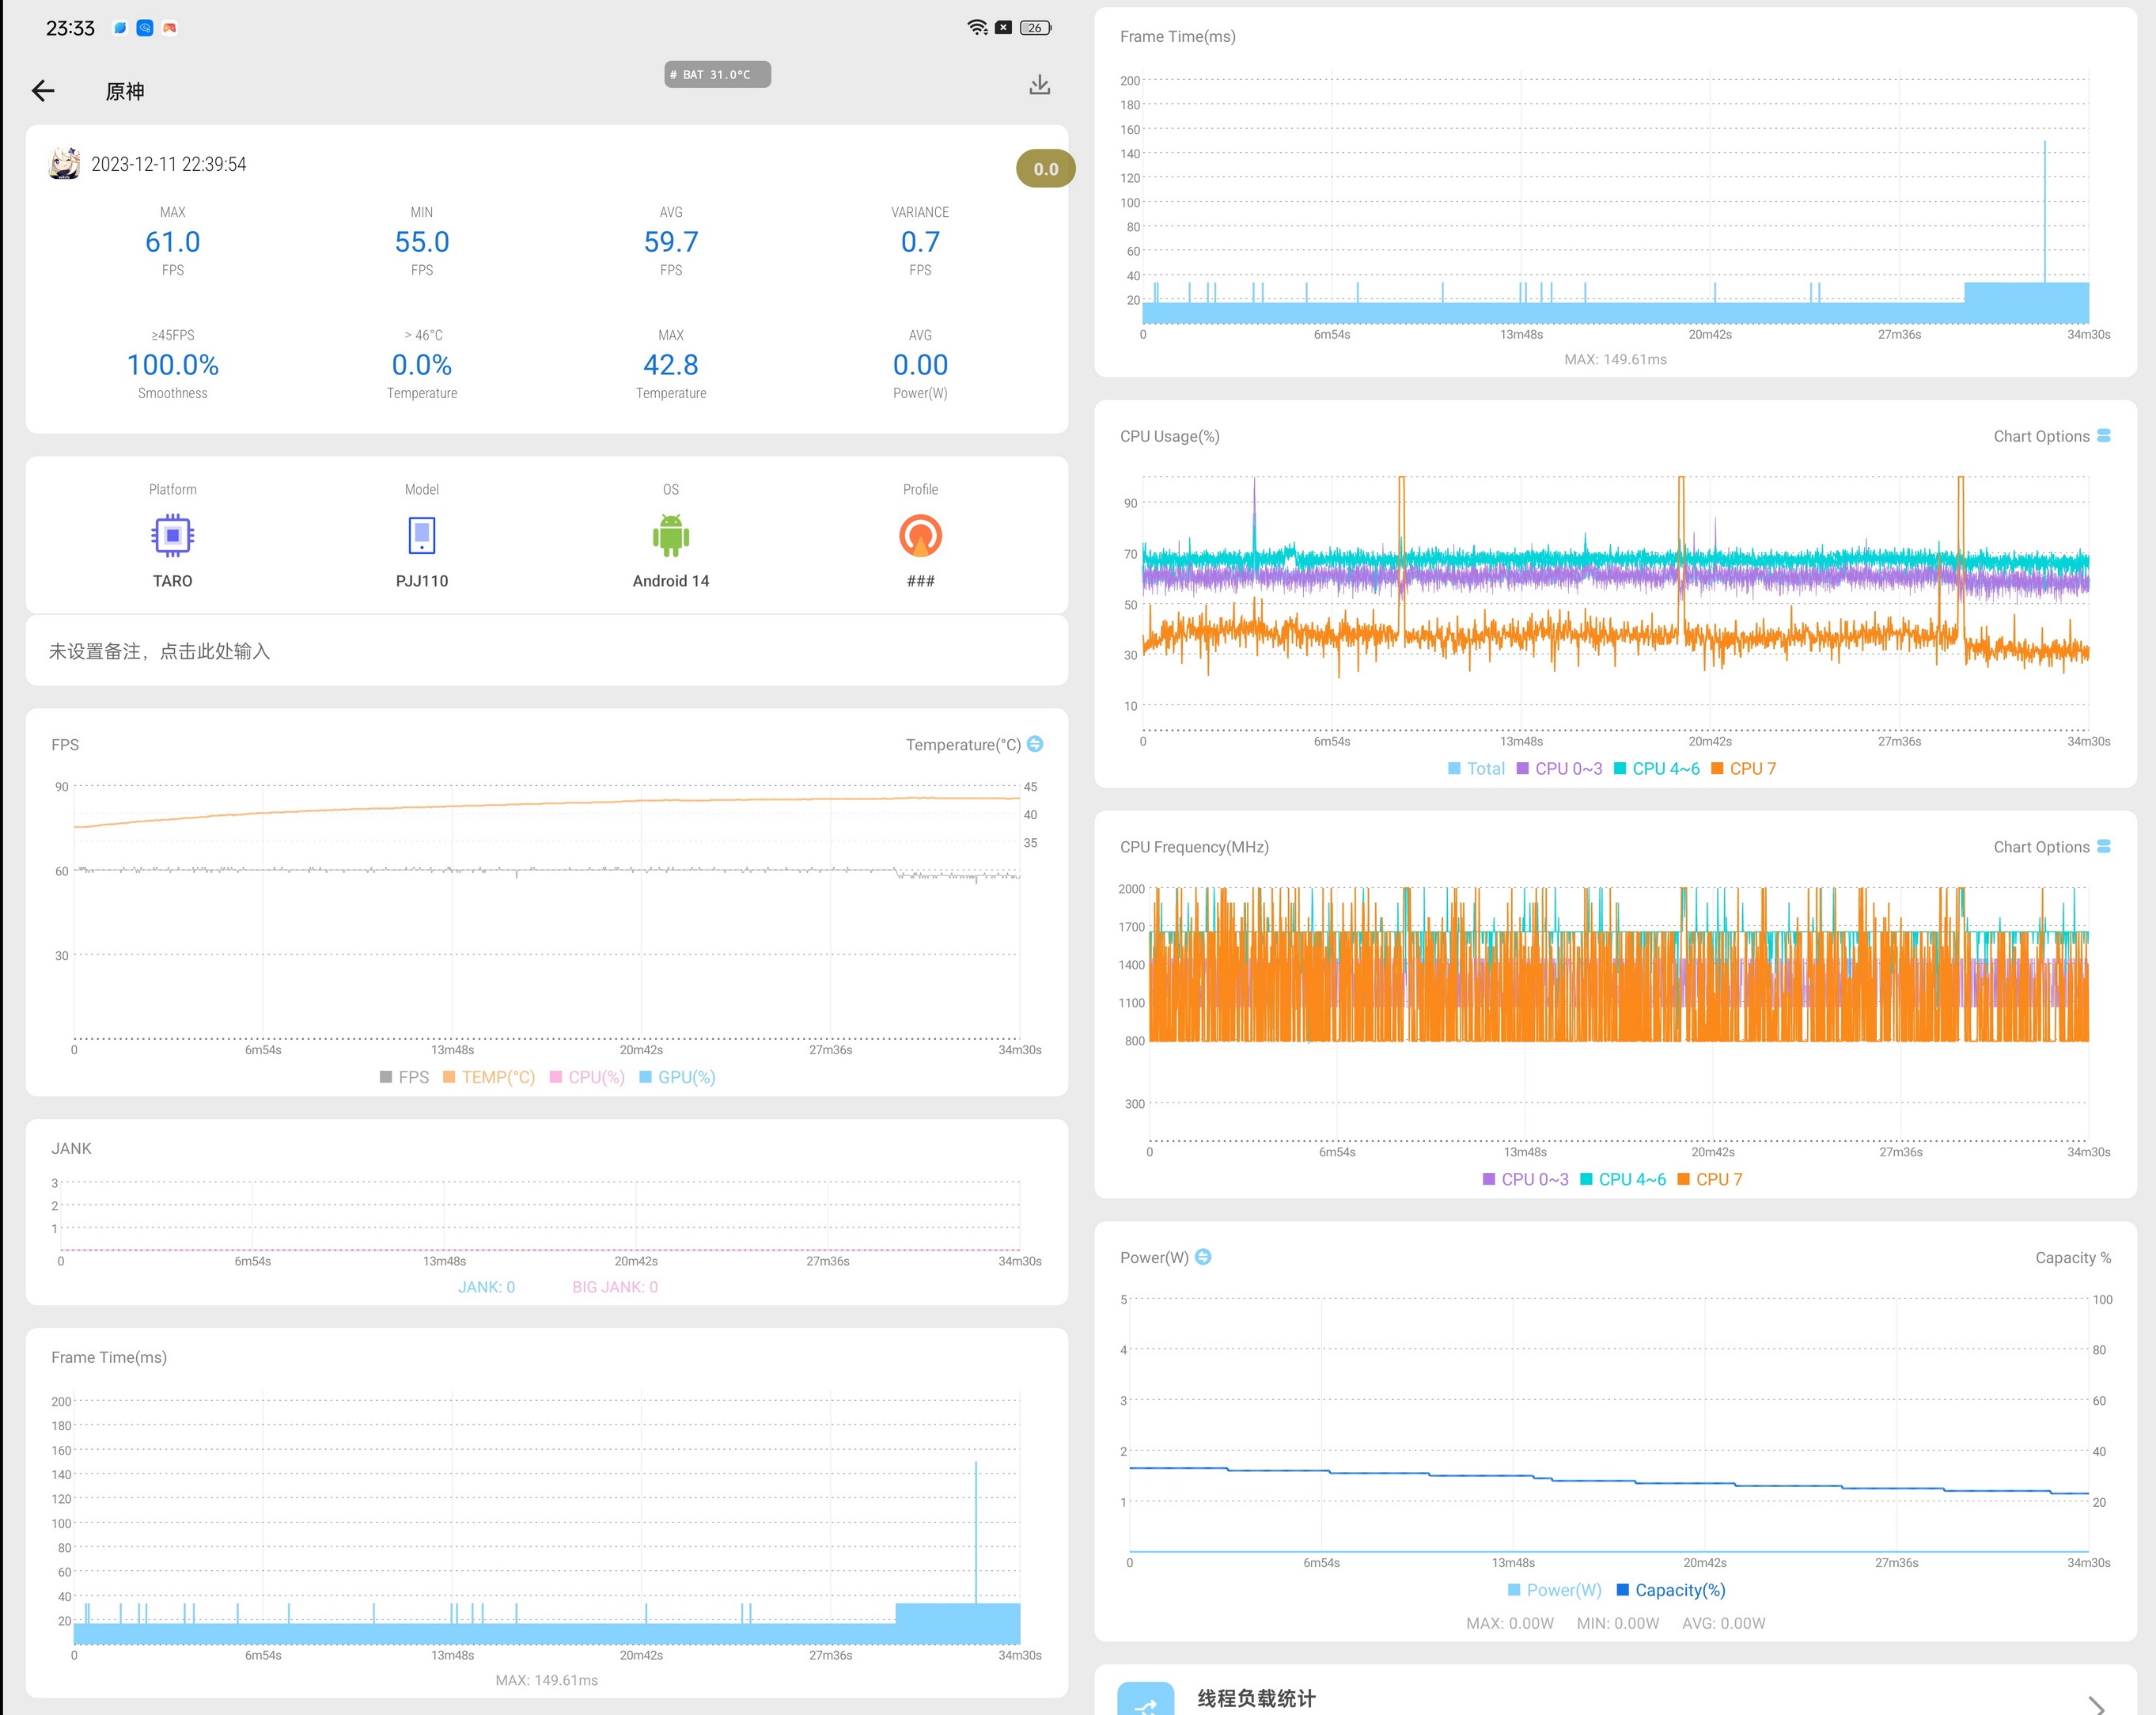Toggle CPU(%) series in FPS legend

click(587, 1077)
